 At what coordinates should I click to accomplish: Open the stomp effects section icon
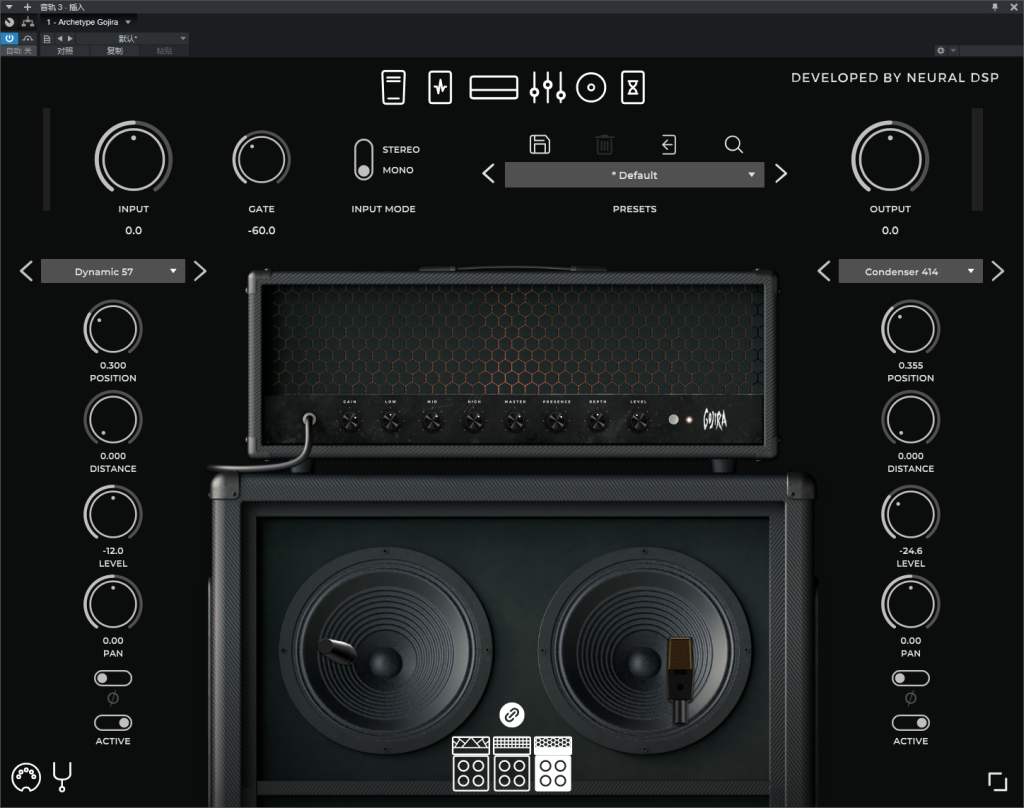[x=440, y=88]
